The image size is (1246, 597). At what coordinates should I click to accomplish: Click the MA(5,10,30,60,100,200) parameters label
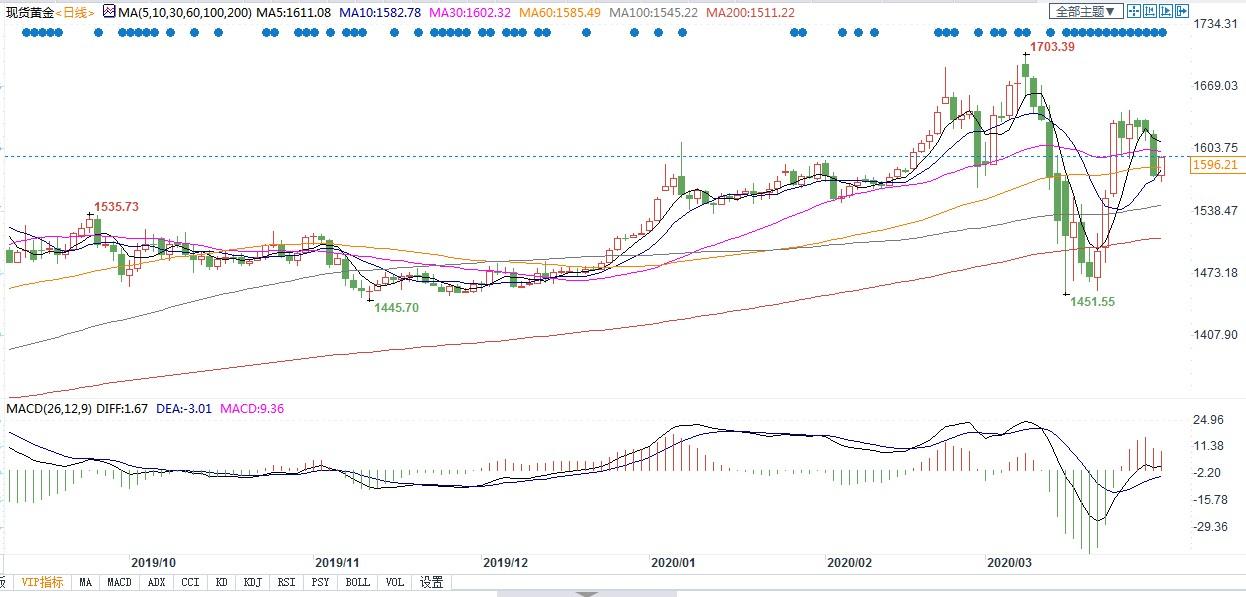point(185,12)
